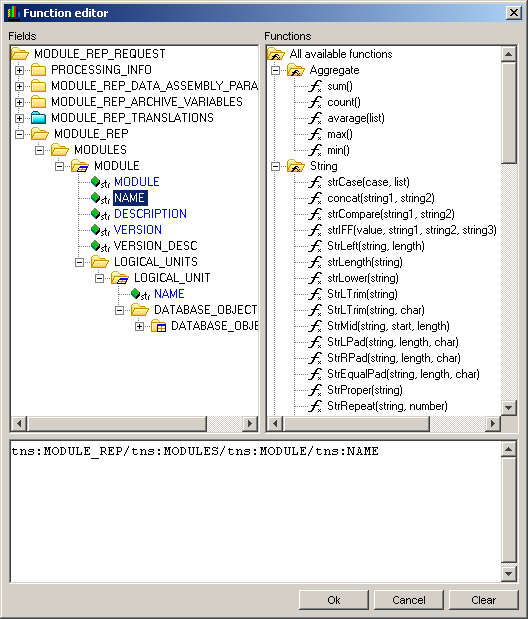Click the fx icon beside StrRepeat(string, number)
This screenshot has height=619, width=528.
(x=315, y=406)
